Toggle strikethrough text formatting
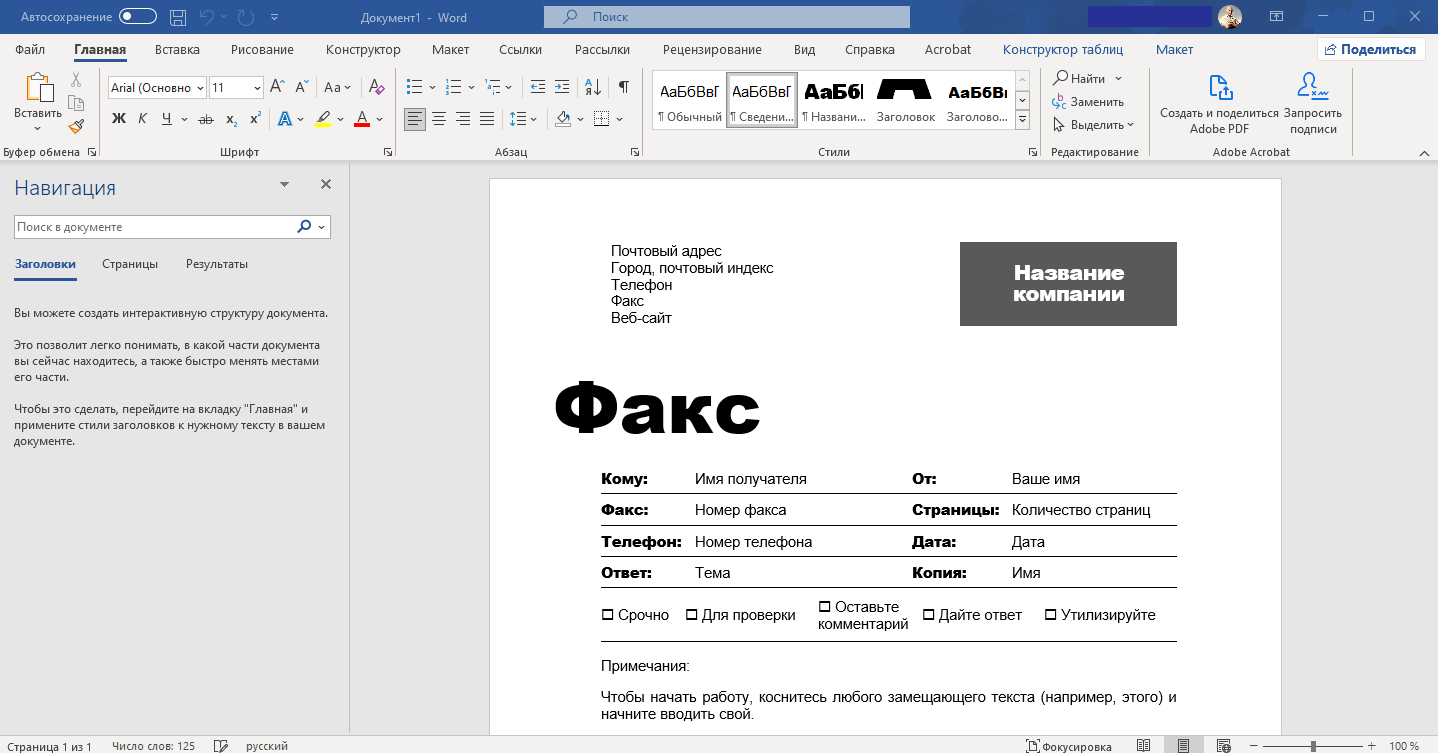 click(x=206, y=119)
